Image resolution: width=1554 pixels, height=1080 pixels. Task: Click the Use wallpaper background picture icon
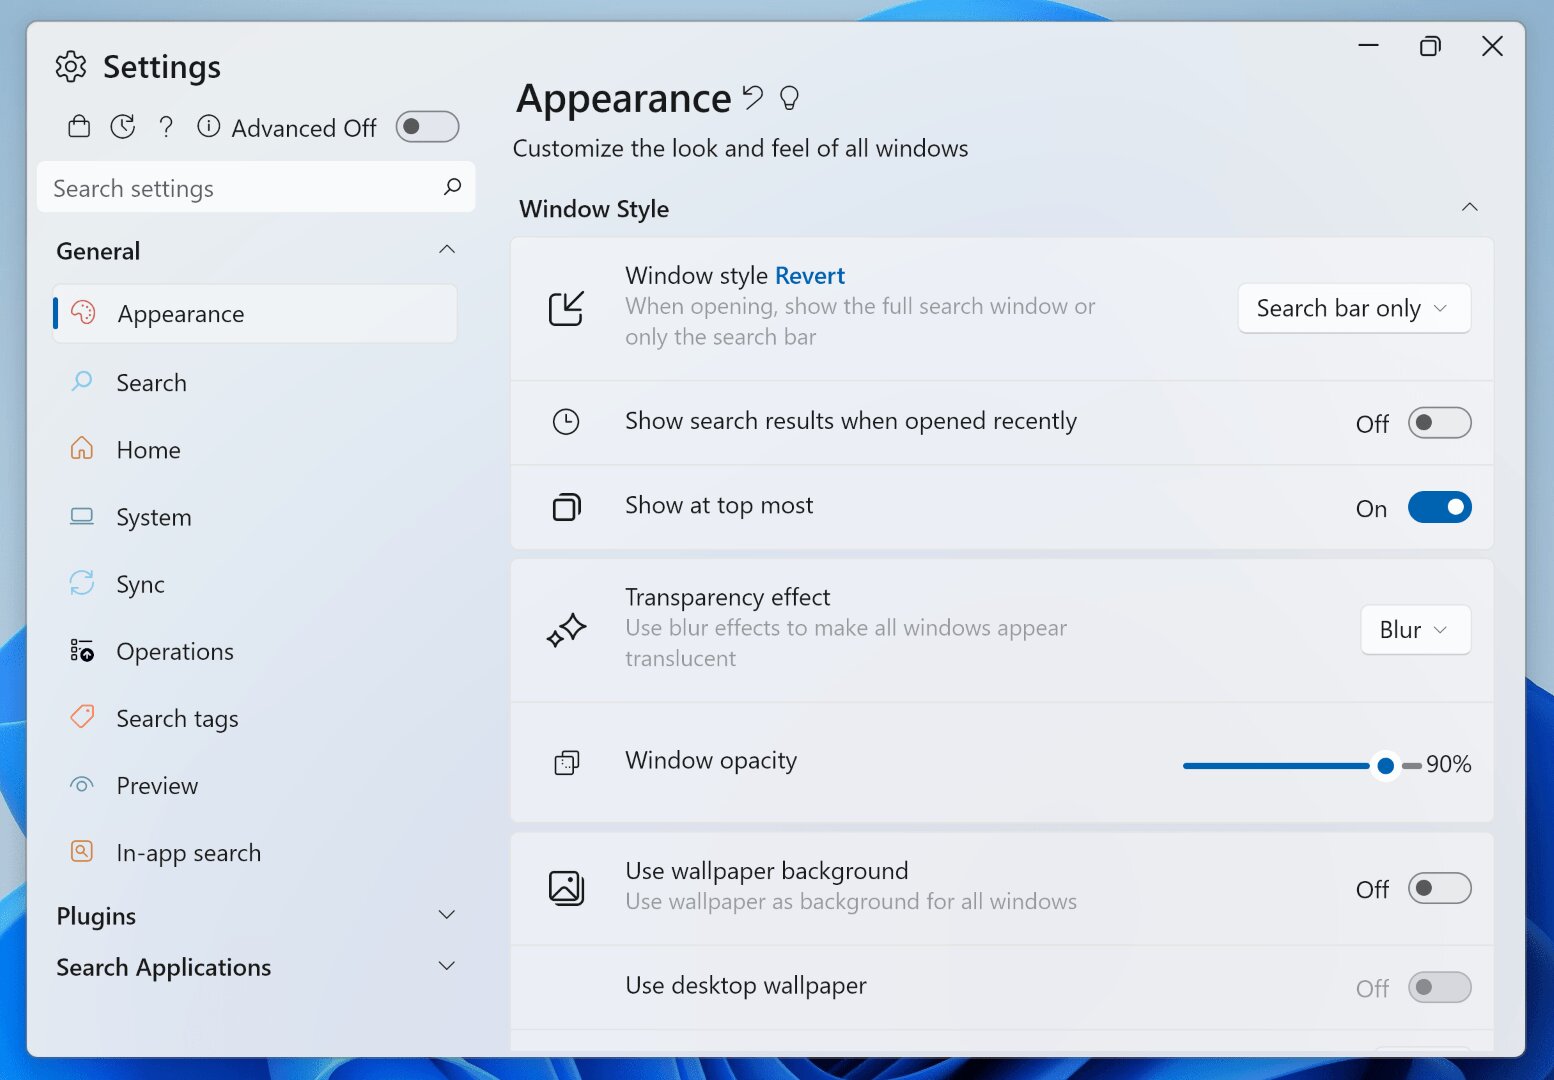click(x=566, y=887)
